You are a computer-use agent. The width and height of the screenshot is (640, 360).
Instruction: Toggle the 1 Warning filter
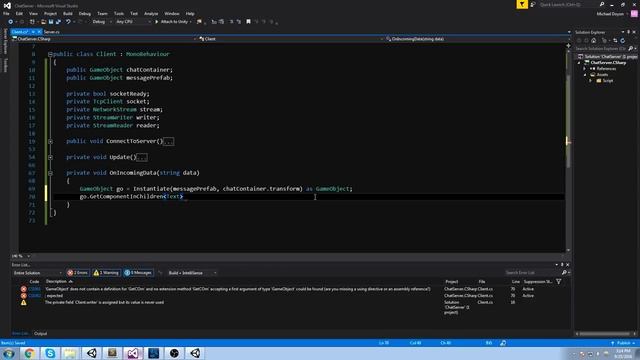(x=106, y=273)
